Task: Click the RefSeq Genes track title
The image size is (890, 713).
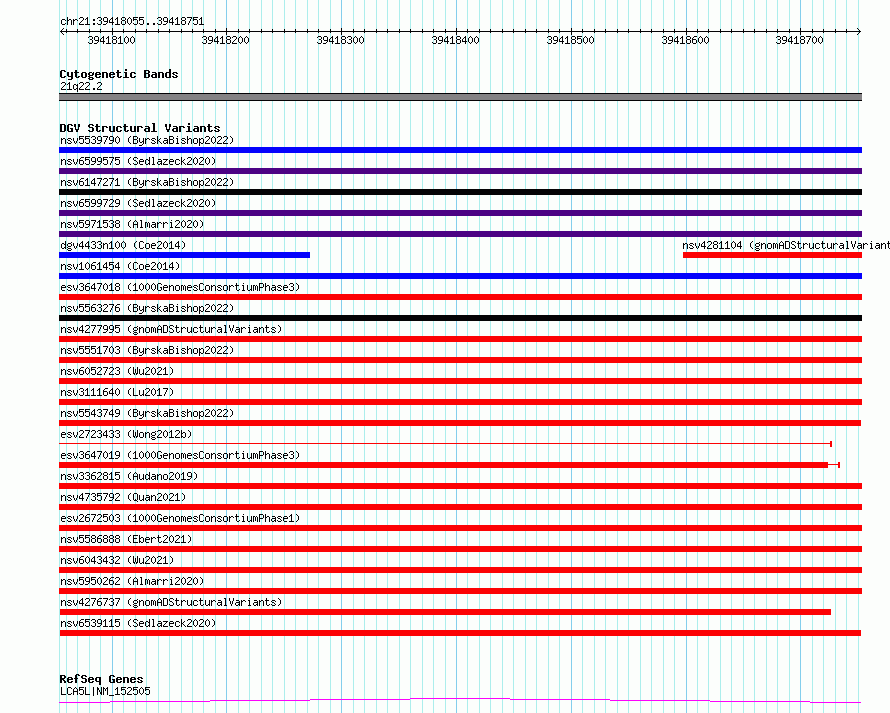Action: coord(101,679)
